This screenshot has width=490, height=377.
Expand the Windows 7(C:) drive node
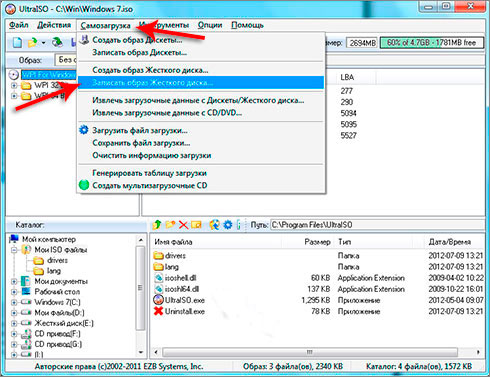tap(14, 303)
